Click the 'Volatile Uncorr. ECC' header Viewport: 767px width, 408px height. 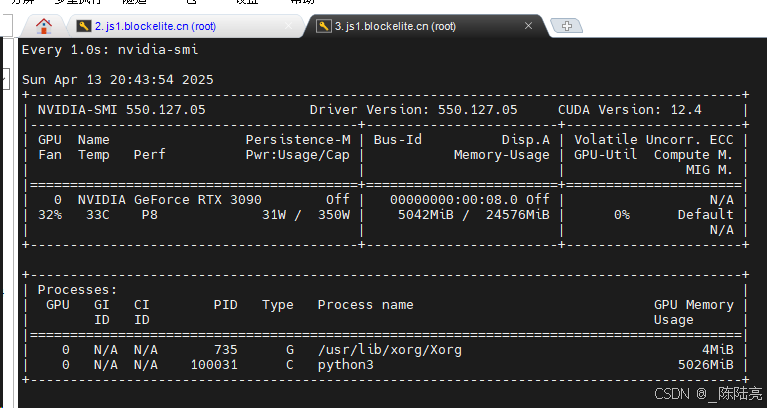[x=654, y=140]
